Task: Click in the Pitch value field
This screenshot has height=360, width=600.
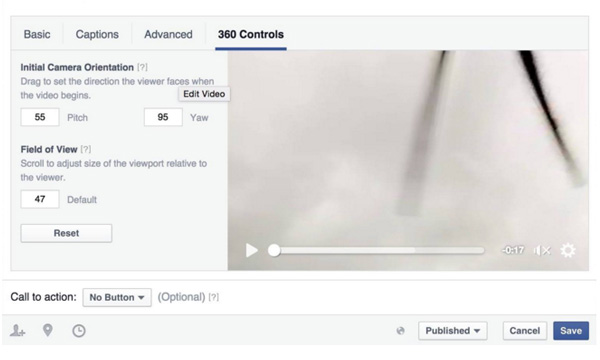Action: pyautogui.click(x=40, y=117)
